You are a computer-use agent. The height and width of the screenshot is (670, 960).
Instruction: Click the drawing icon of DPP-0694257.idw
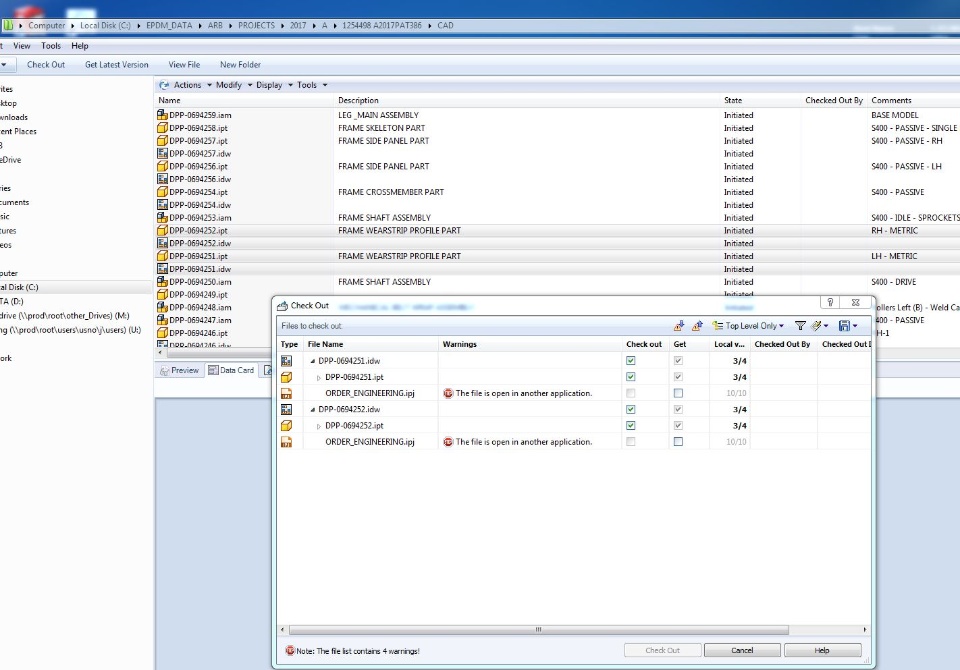click(x=162, y=153)
